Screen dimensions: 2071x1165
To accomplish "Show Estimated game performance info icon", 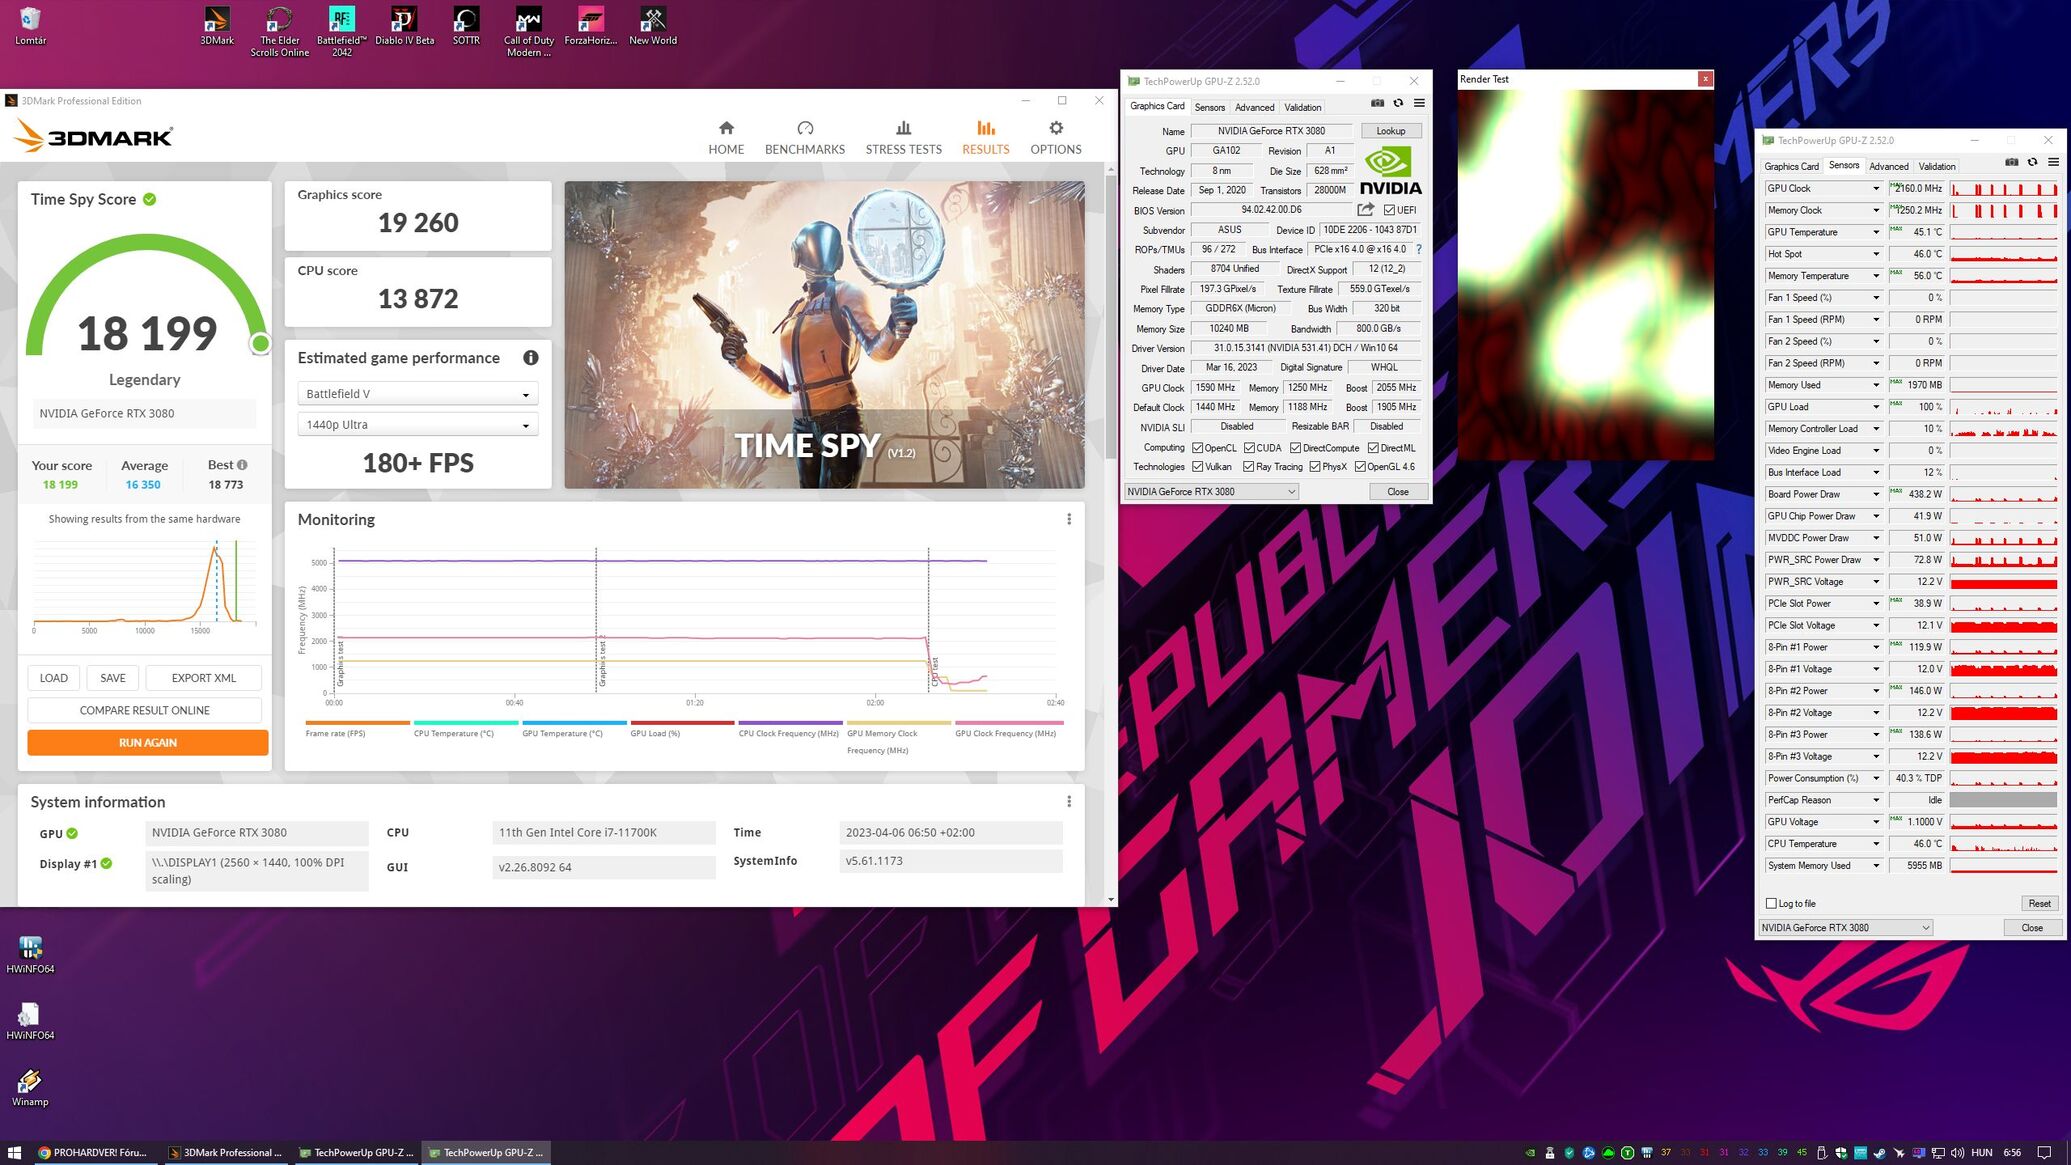I will [x=531, y=358].
